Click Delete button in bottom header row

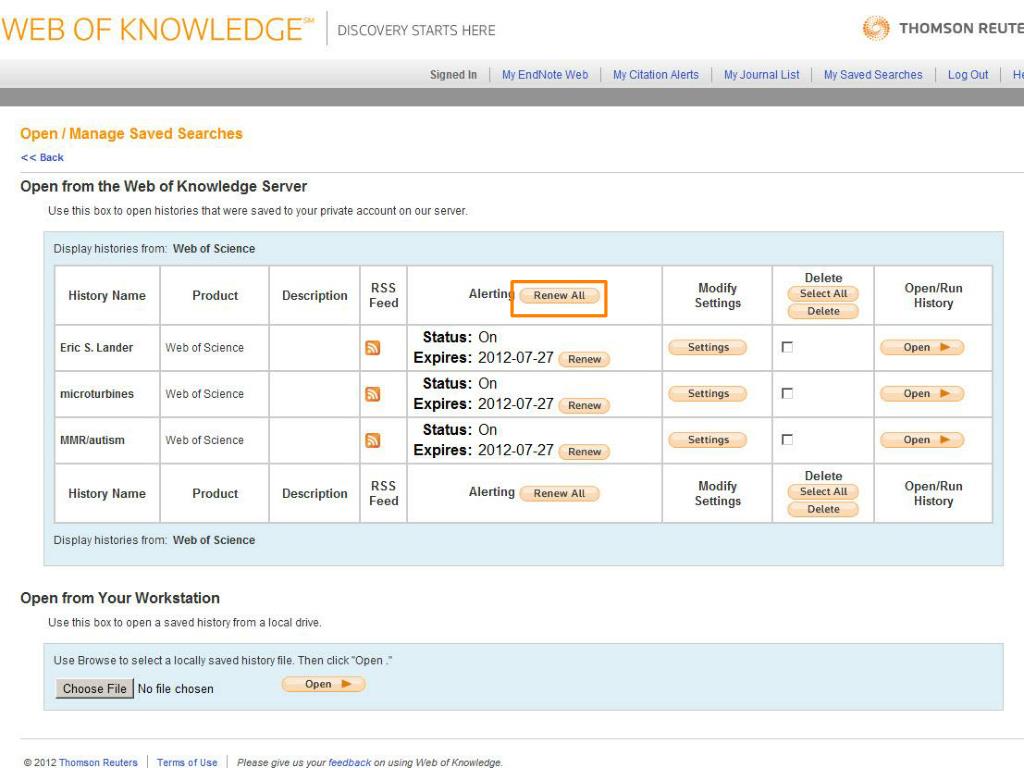pyautogui.click(x=823, y=509)
